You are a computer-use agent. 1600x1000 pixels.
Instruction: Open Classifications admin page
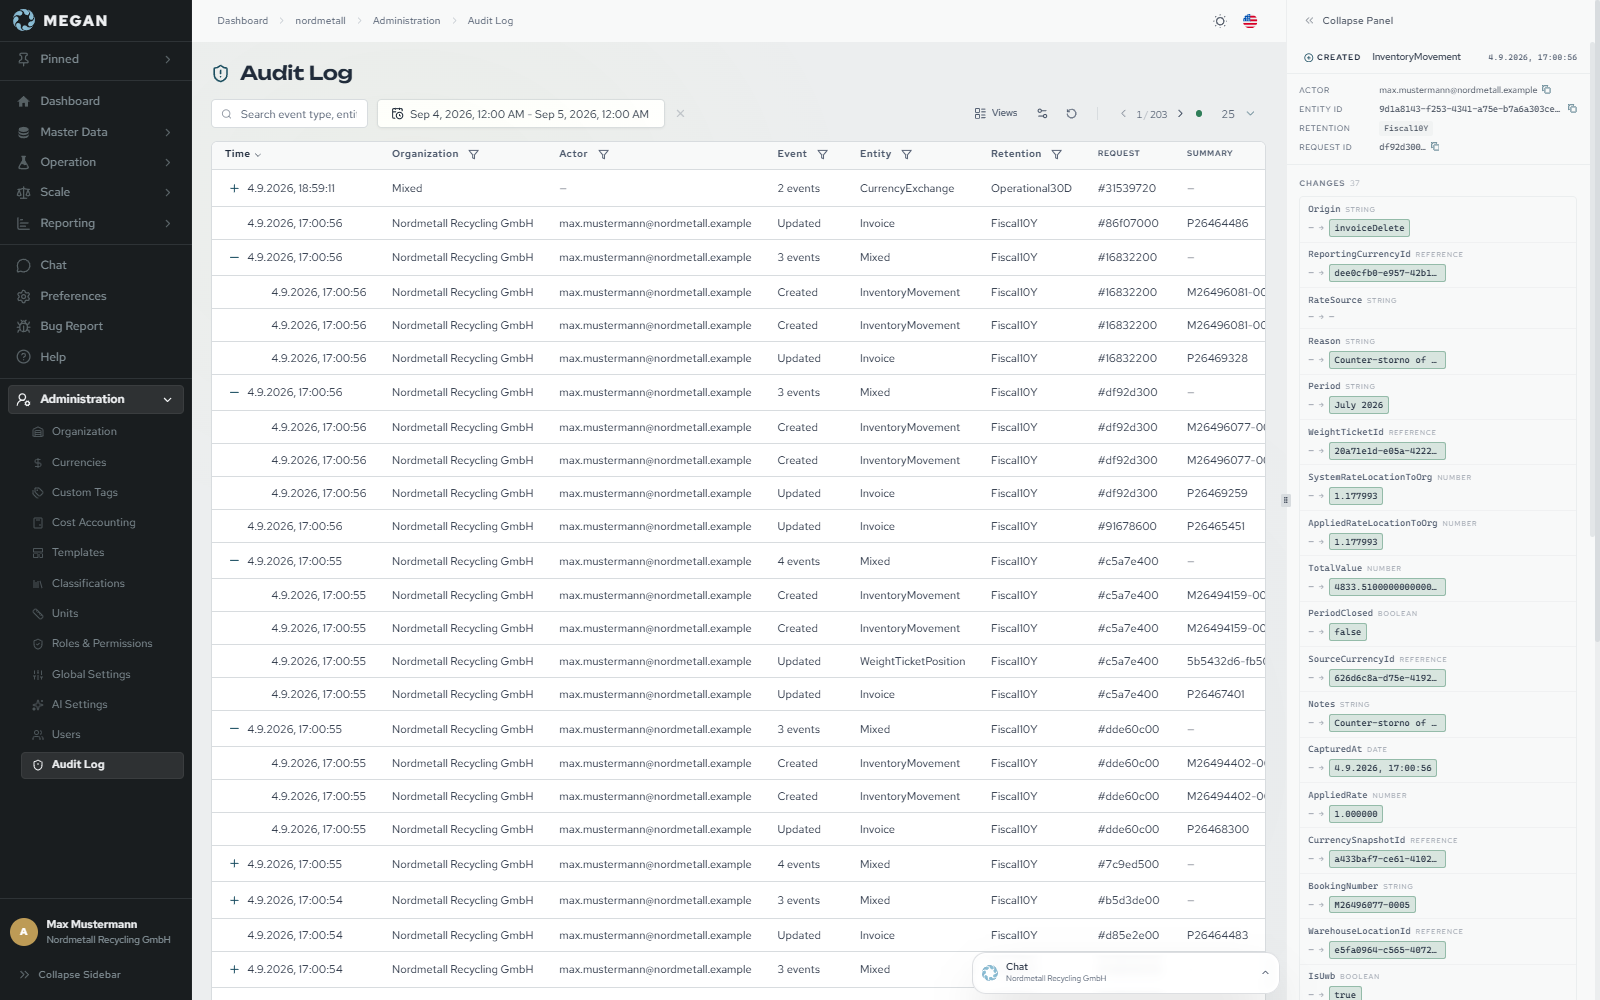point(102,583)
